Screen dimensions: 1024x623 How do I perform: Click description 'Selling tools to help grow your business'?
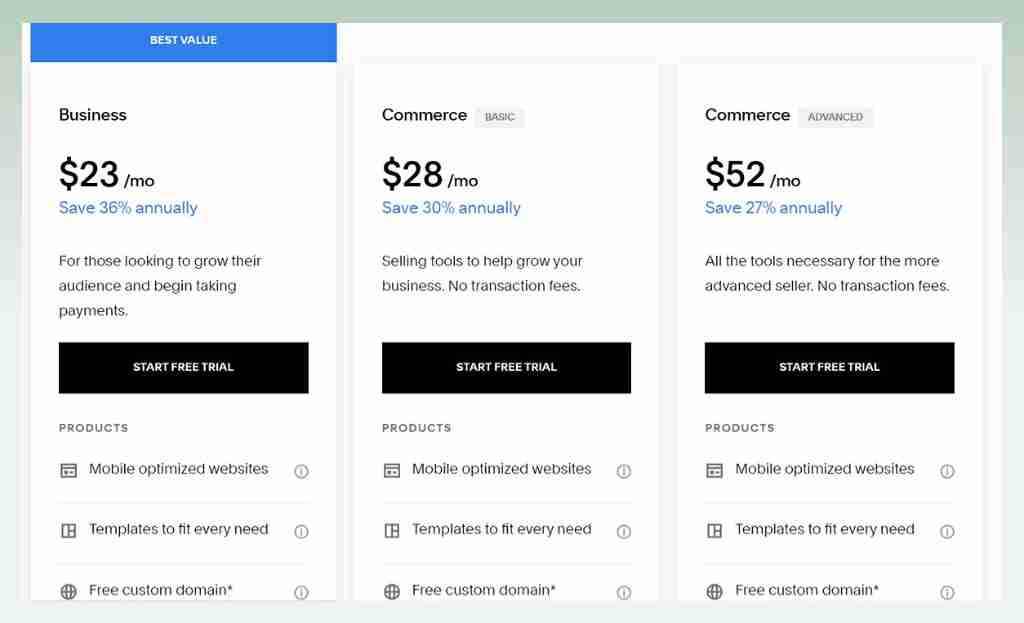[482, 274]
